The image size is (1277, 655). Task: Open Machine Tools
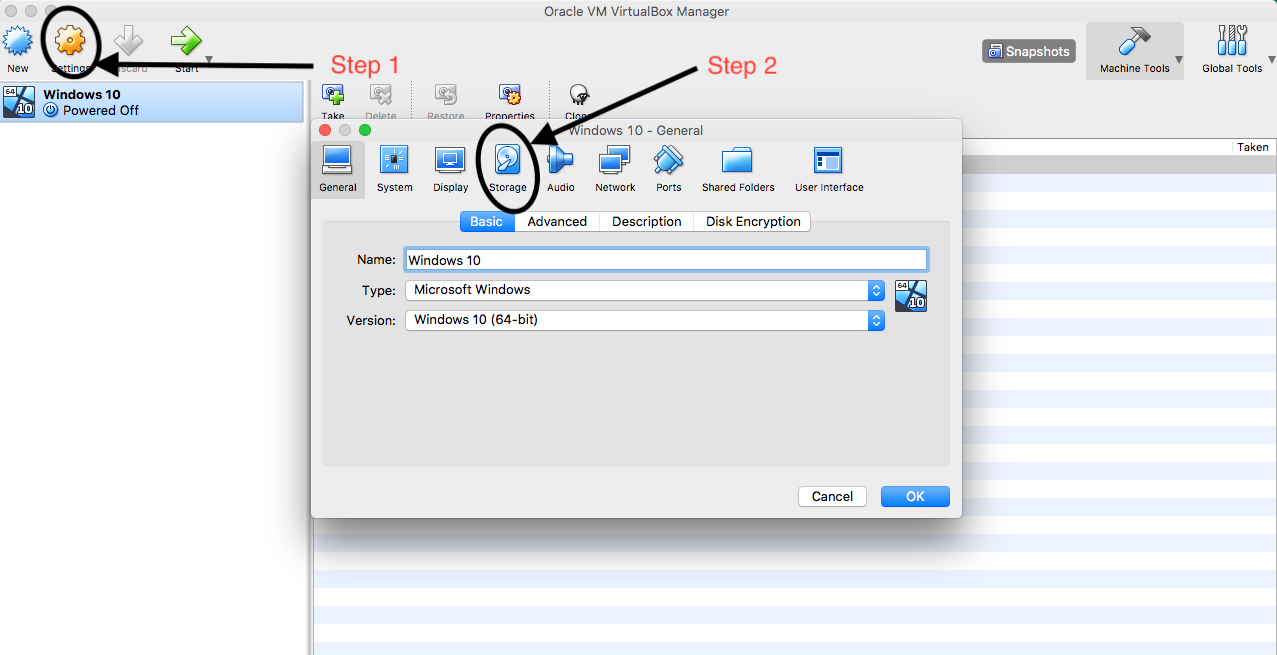[x=1134, y=50]
